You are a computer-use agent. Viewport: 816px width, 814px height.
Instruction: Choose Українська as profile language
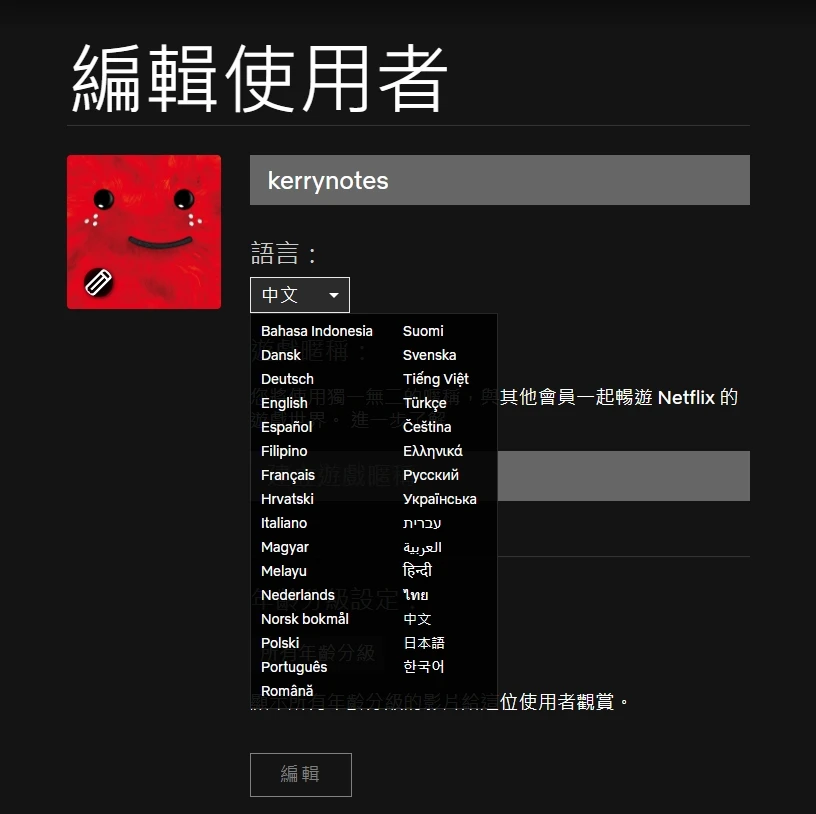pyautogui.click(x=440, y=499)
